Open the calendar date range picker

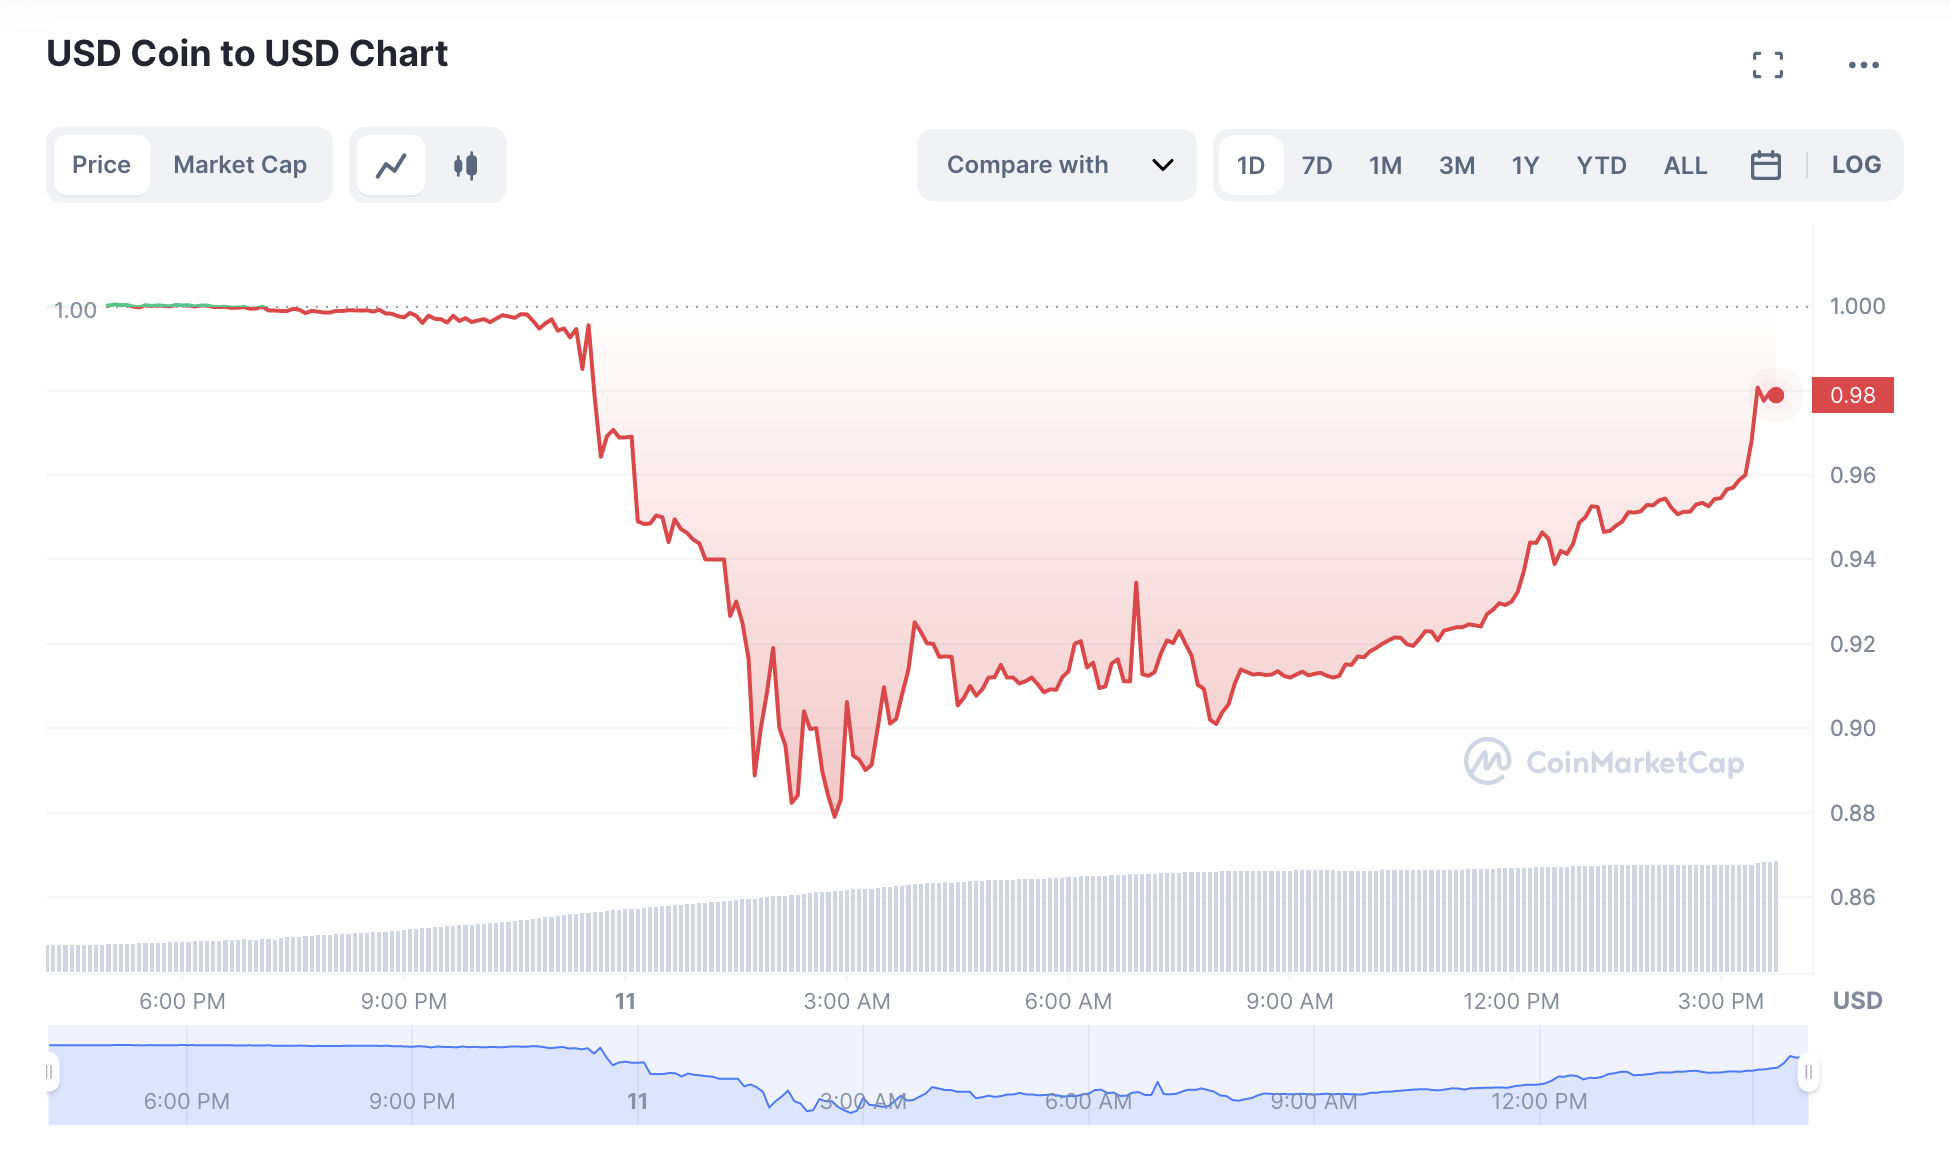tap(1765, 165)
